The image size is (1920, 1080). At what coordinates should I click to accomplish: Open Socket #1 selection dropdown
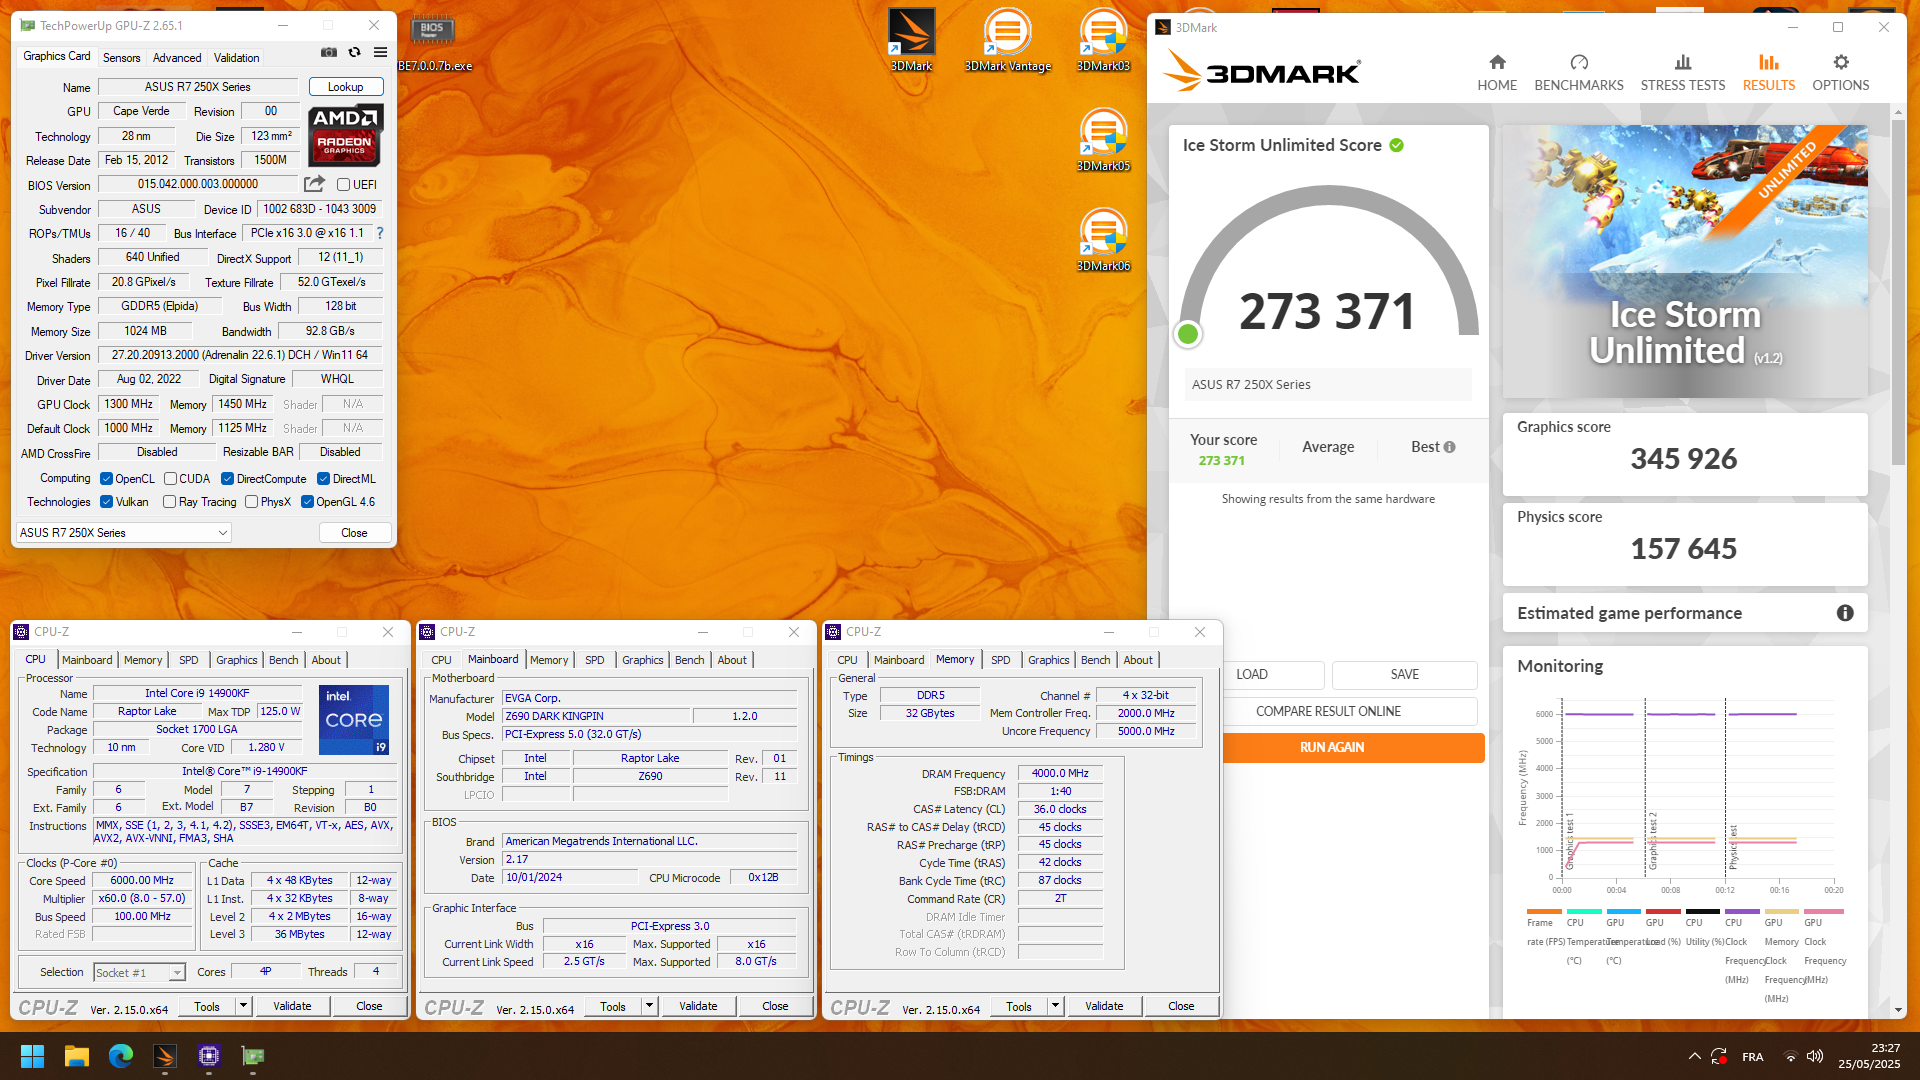tap(139, 972)
